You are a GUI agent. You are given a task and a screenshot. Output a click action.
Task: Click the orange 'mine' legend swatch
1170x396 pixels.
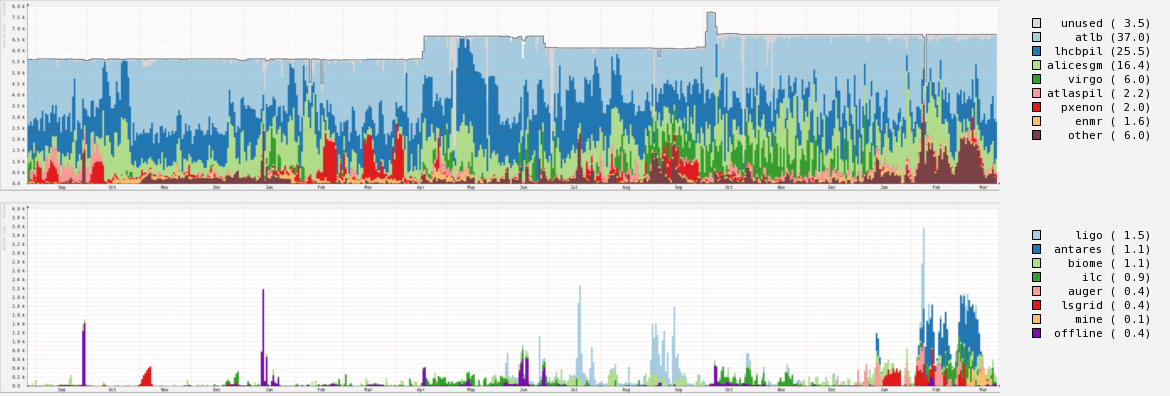[1036, 318]
